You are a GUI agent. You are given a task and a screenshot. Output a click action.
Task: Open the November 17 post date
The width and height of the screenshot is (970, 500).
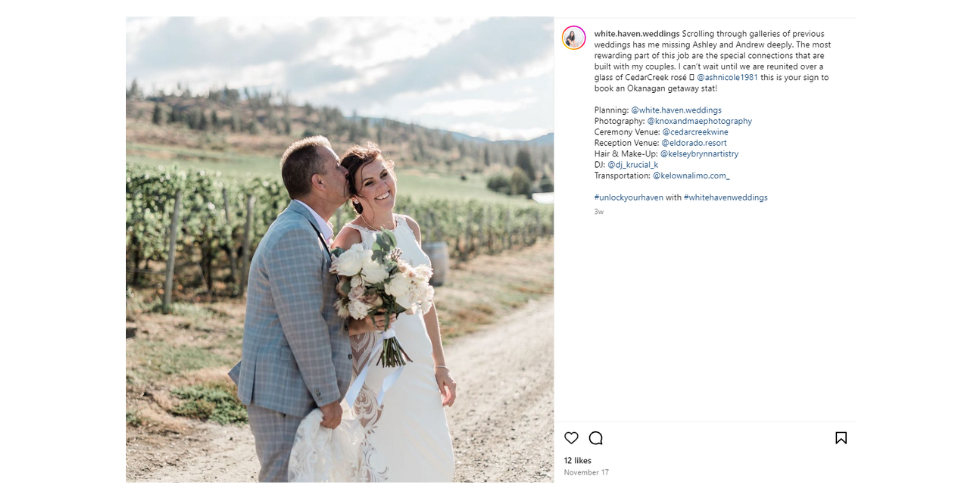click(x=586, y=472)
